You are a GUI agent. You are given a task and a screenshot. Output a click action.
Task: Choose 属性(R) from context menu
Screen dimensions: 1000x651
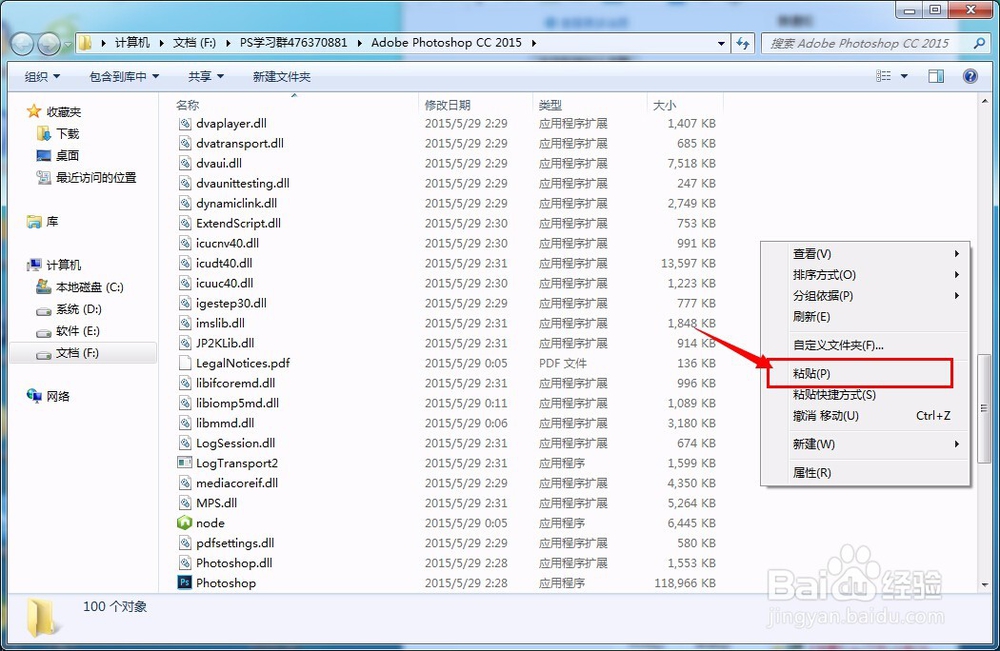(865, 472)
